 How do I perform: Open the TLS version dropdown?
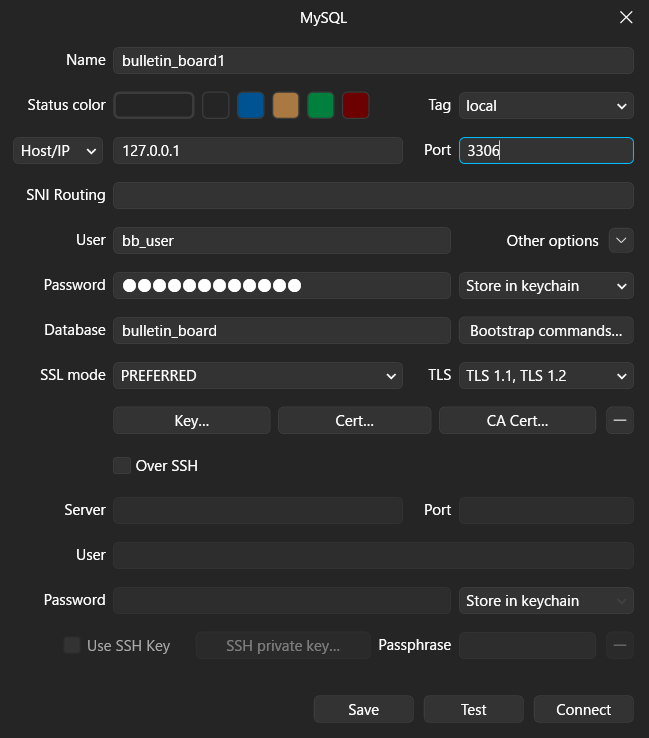[x=545, y=376]
